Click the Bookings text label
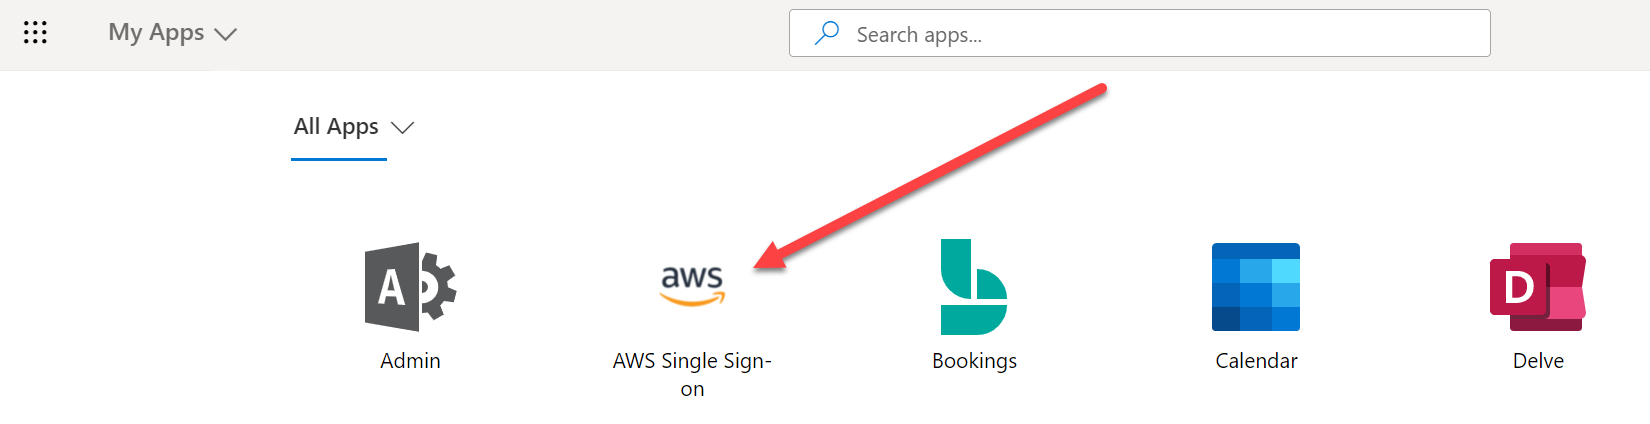This screenshot has height=424, width=1650. tap(974, 361)
